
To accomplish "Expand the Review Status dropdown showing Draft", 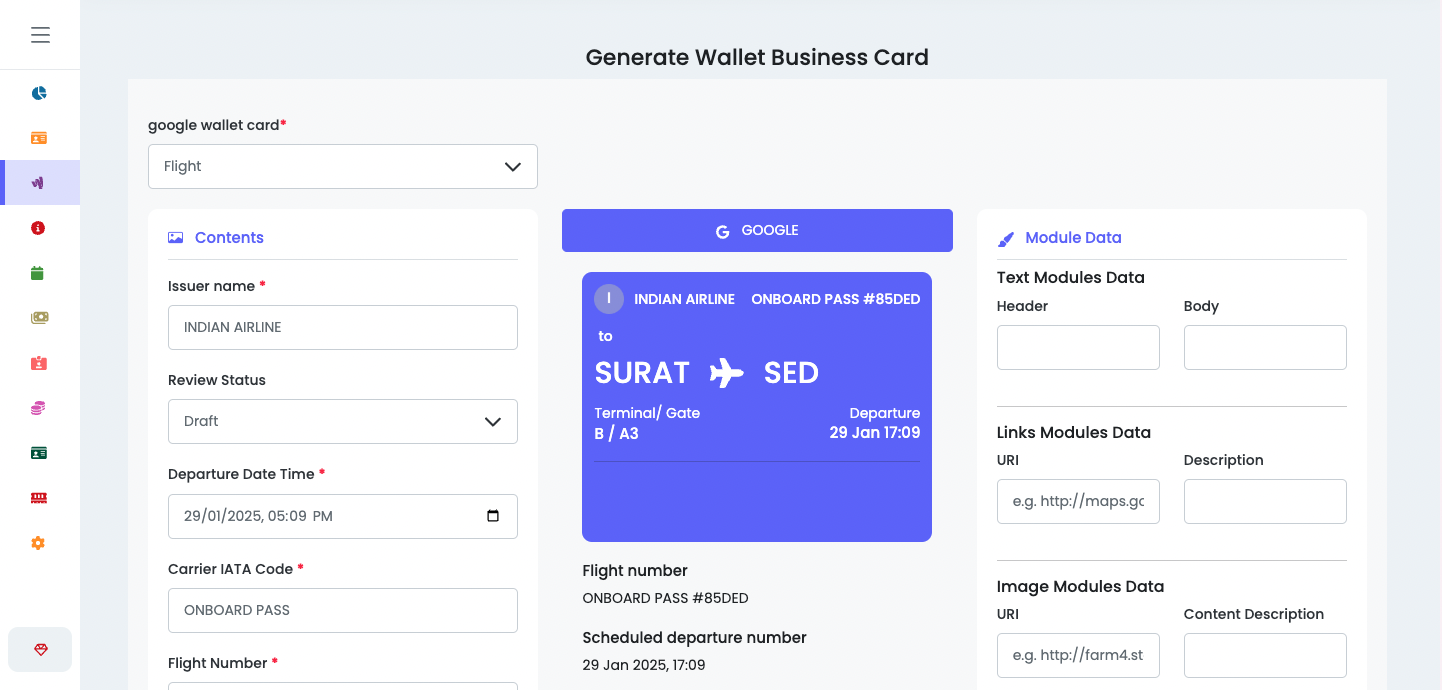I will (343, 421).
